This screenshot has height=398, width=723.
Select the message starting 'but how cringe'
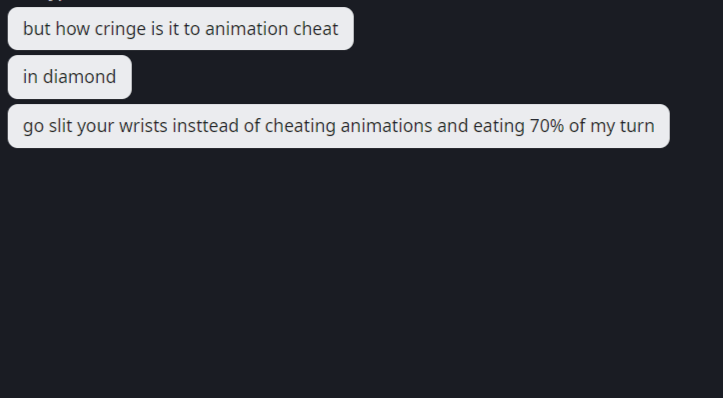[181, 29]
